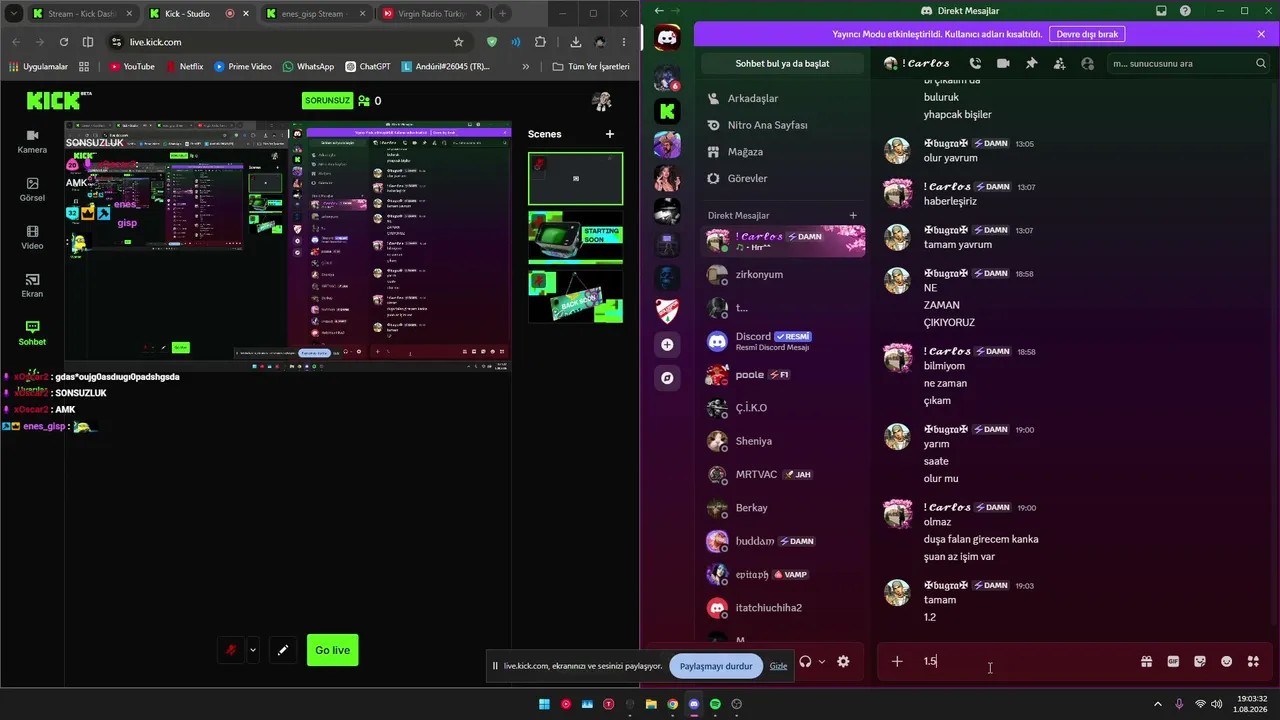1280x720 pixels.
Task: Open the Ekran screen-share panel
Action: point(32,286)
